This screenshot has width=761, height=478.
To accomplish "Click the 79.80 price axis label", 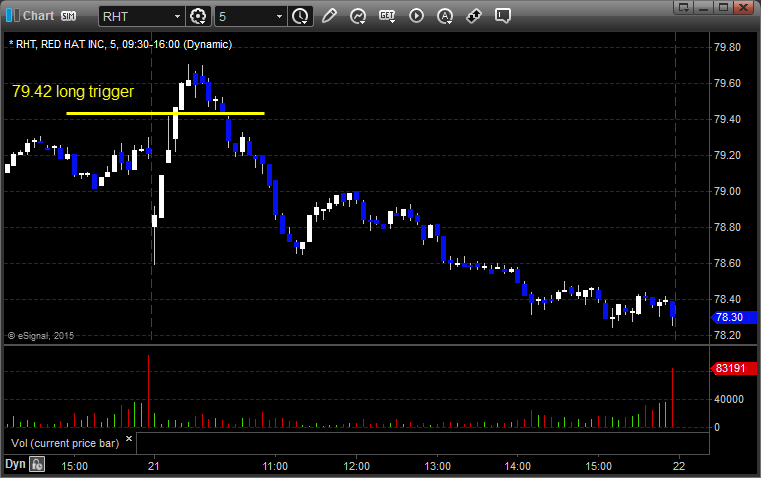I will coord(728,47).
